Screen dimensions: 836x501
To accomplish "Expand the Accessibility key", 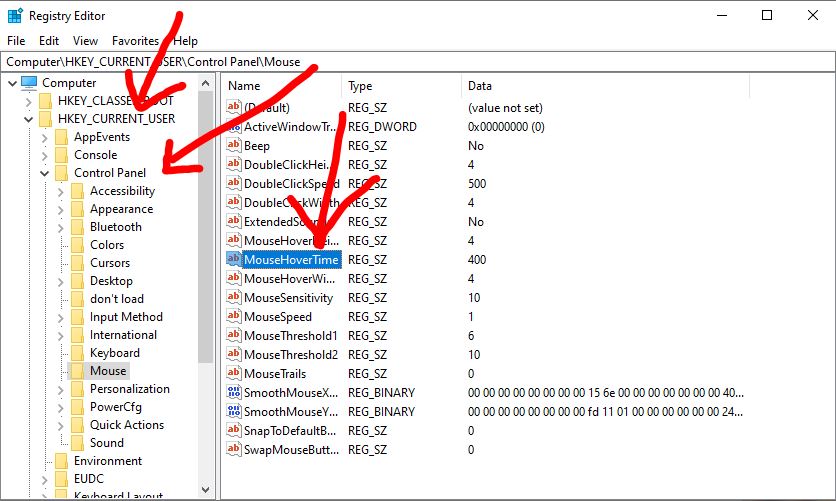I will click(60, 191).
